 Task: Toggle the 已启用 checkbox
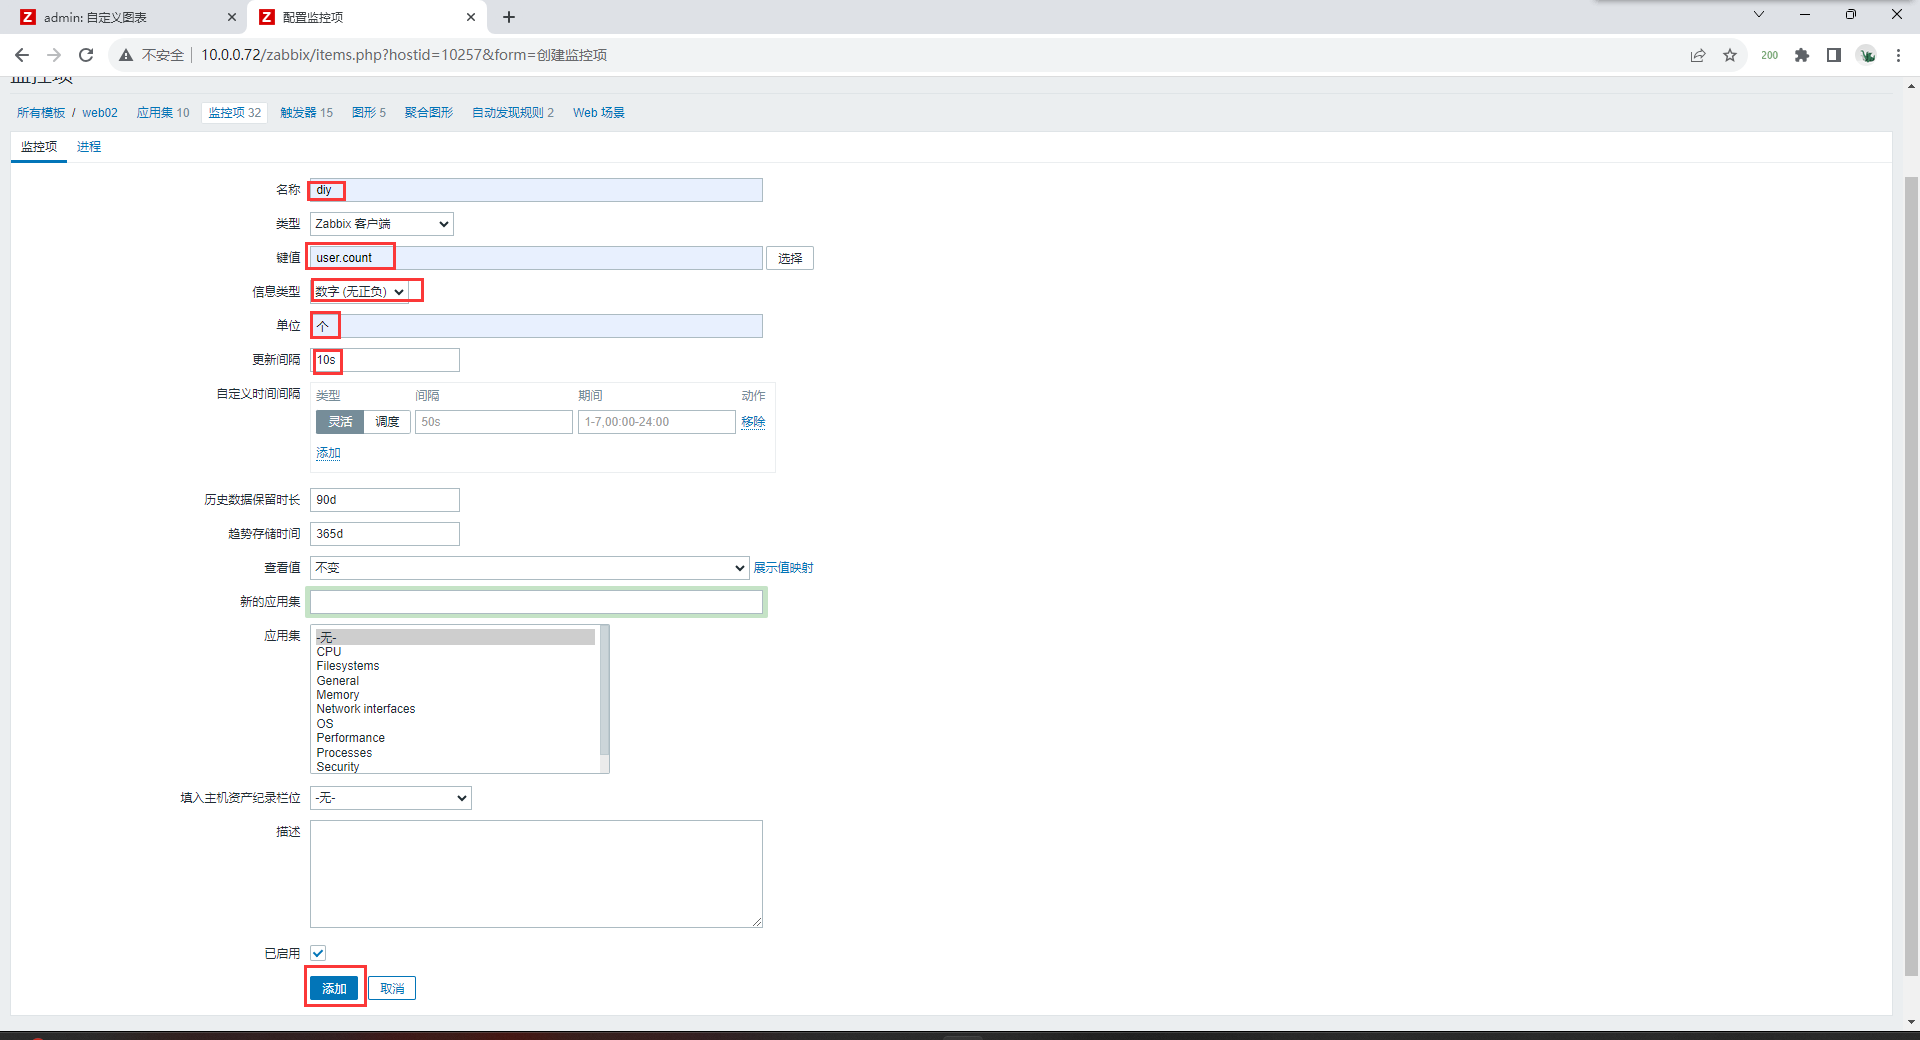tap(318, 954)
